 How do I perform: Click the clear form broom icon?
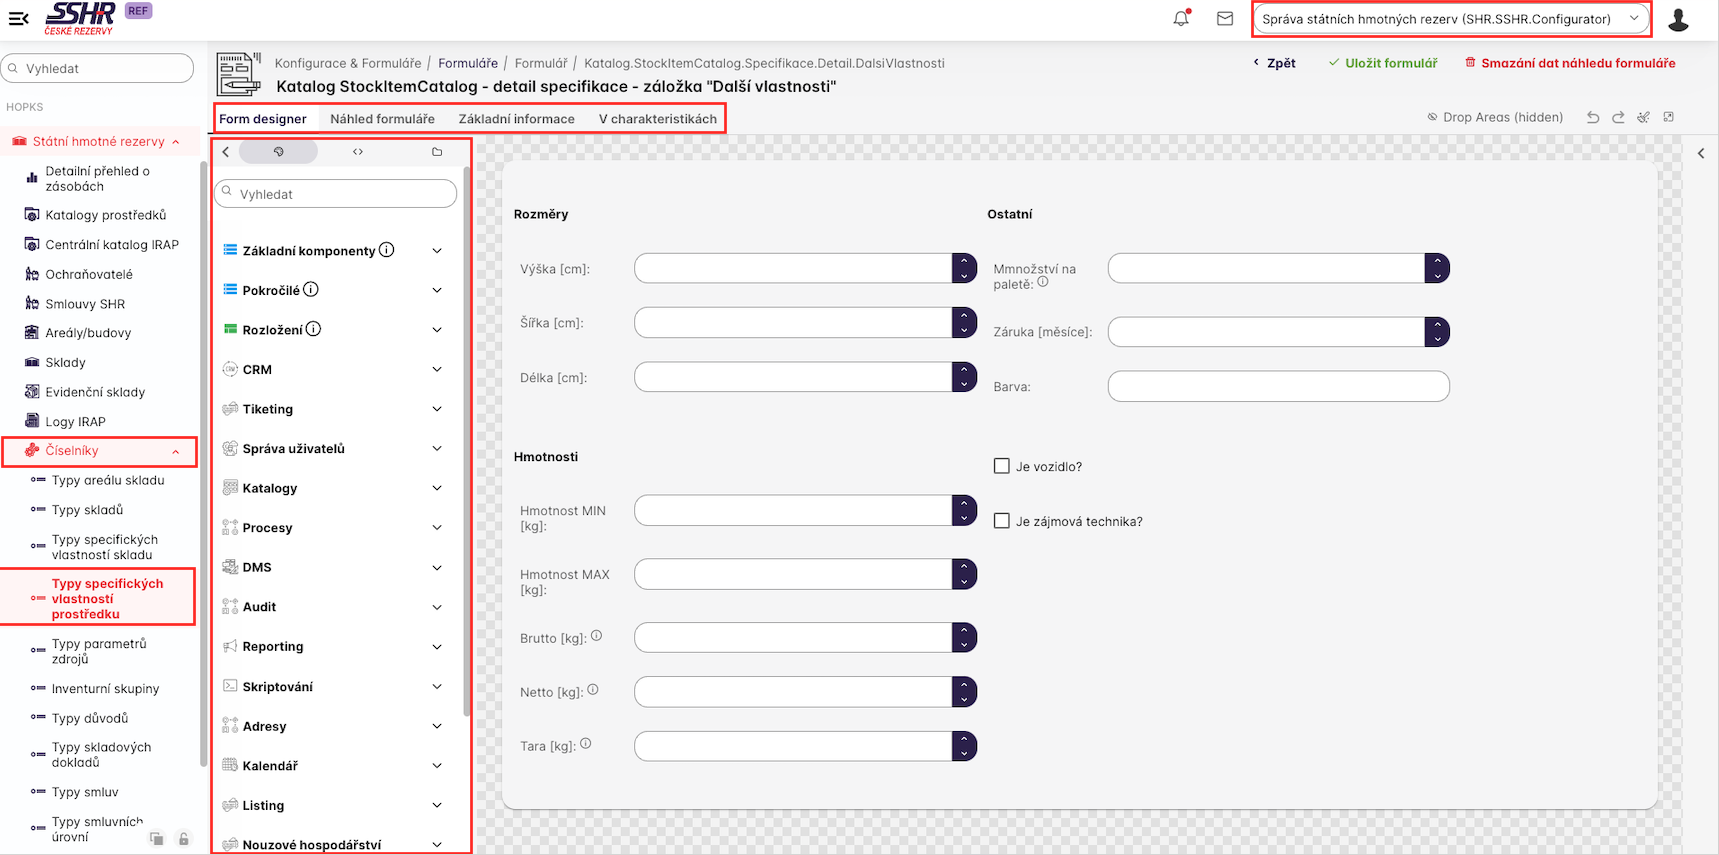pos(1643,118)
